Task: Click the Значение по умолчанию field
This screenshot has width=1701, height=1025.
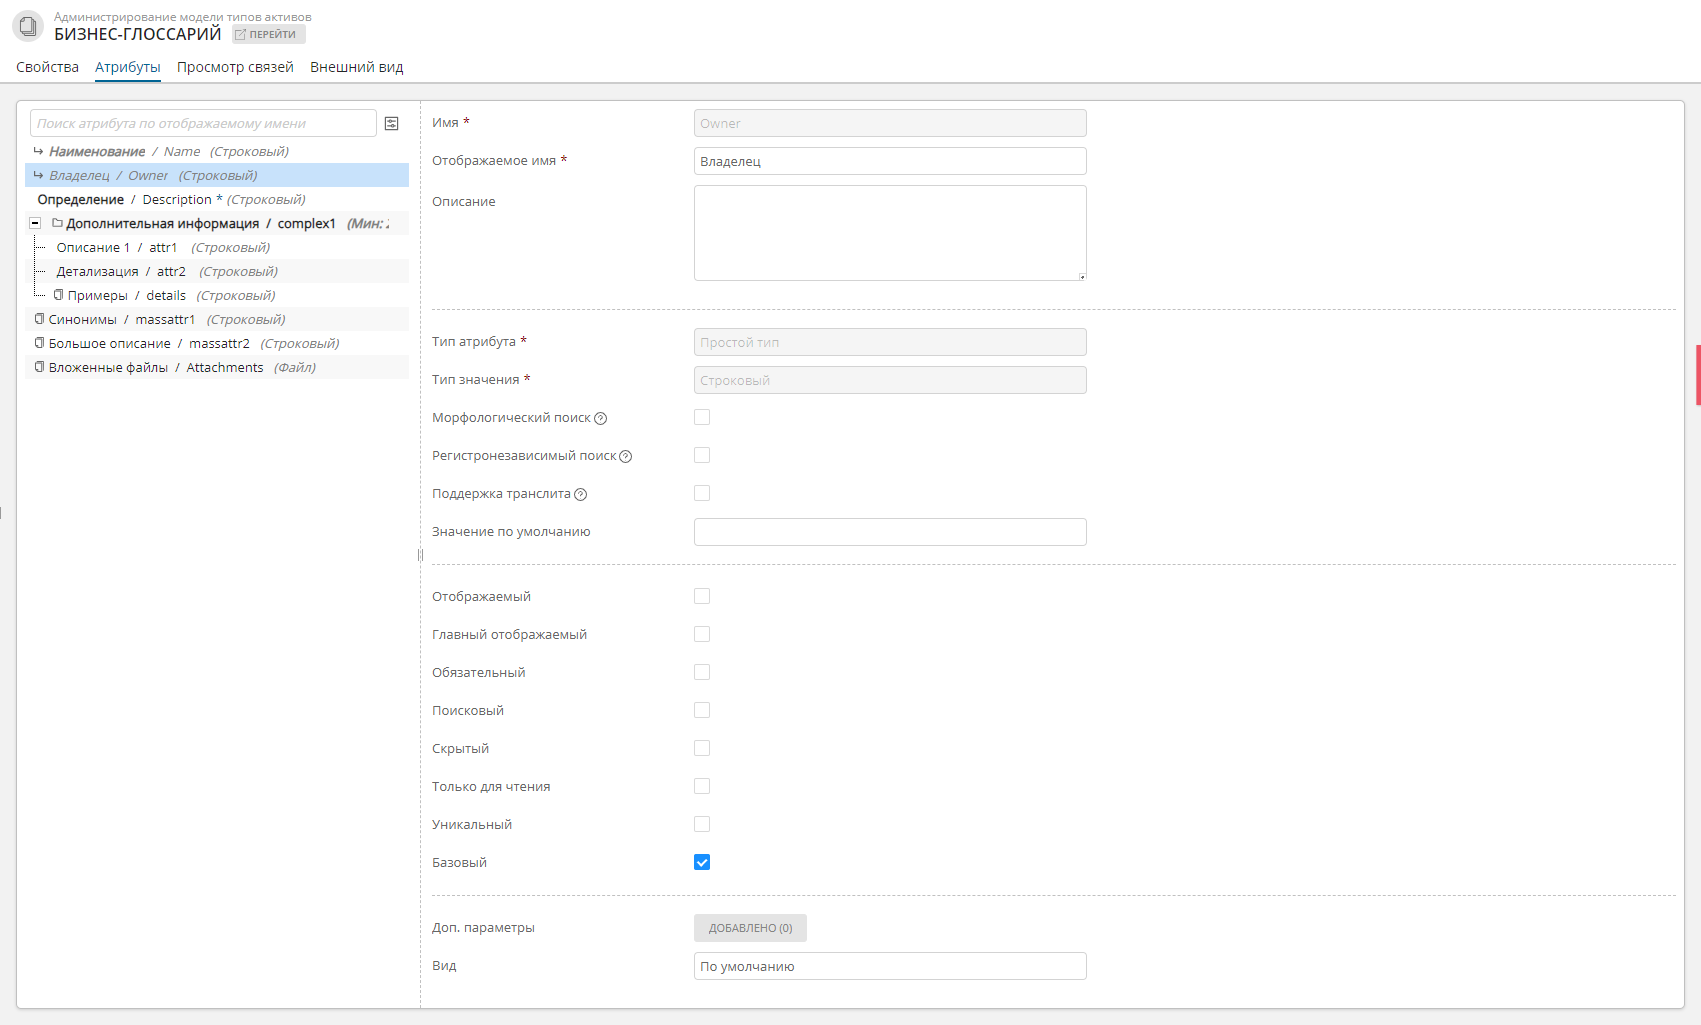Action: coord(890,532)
